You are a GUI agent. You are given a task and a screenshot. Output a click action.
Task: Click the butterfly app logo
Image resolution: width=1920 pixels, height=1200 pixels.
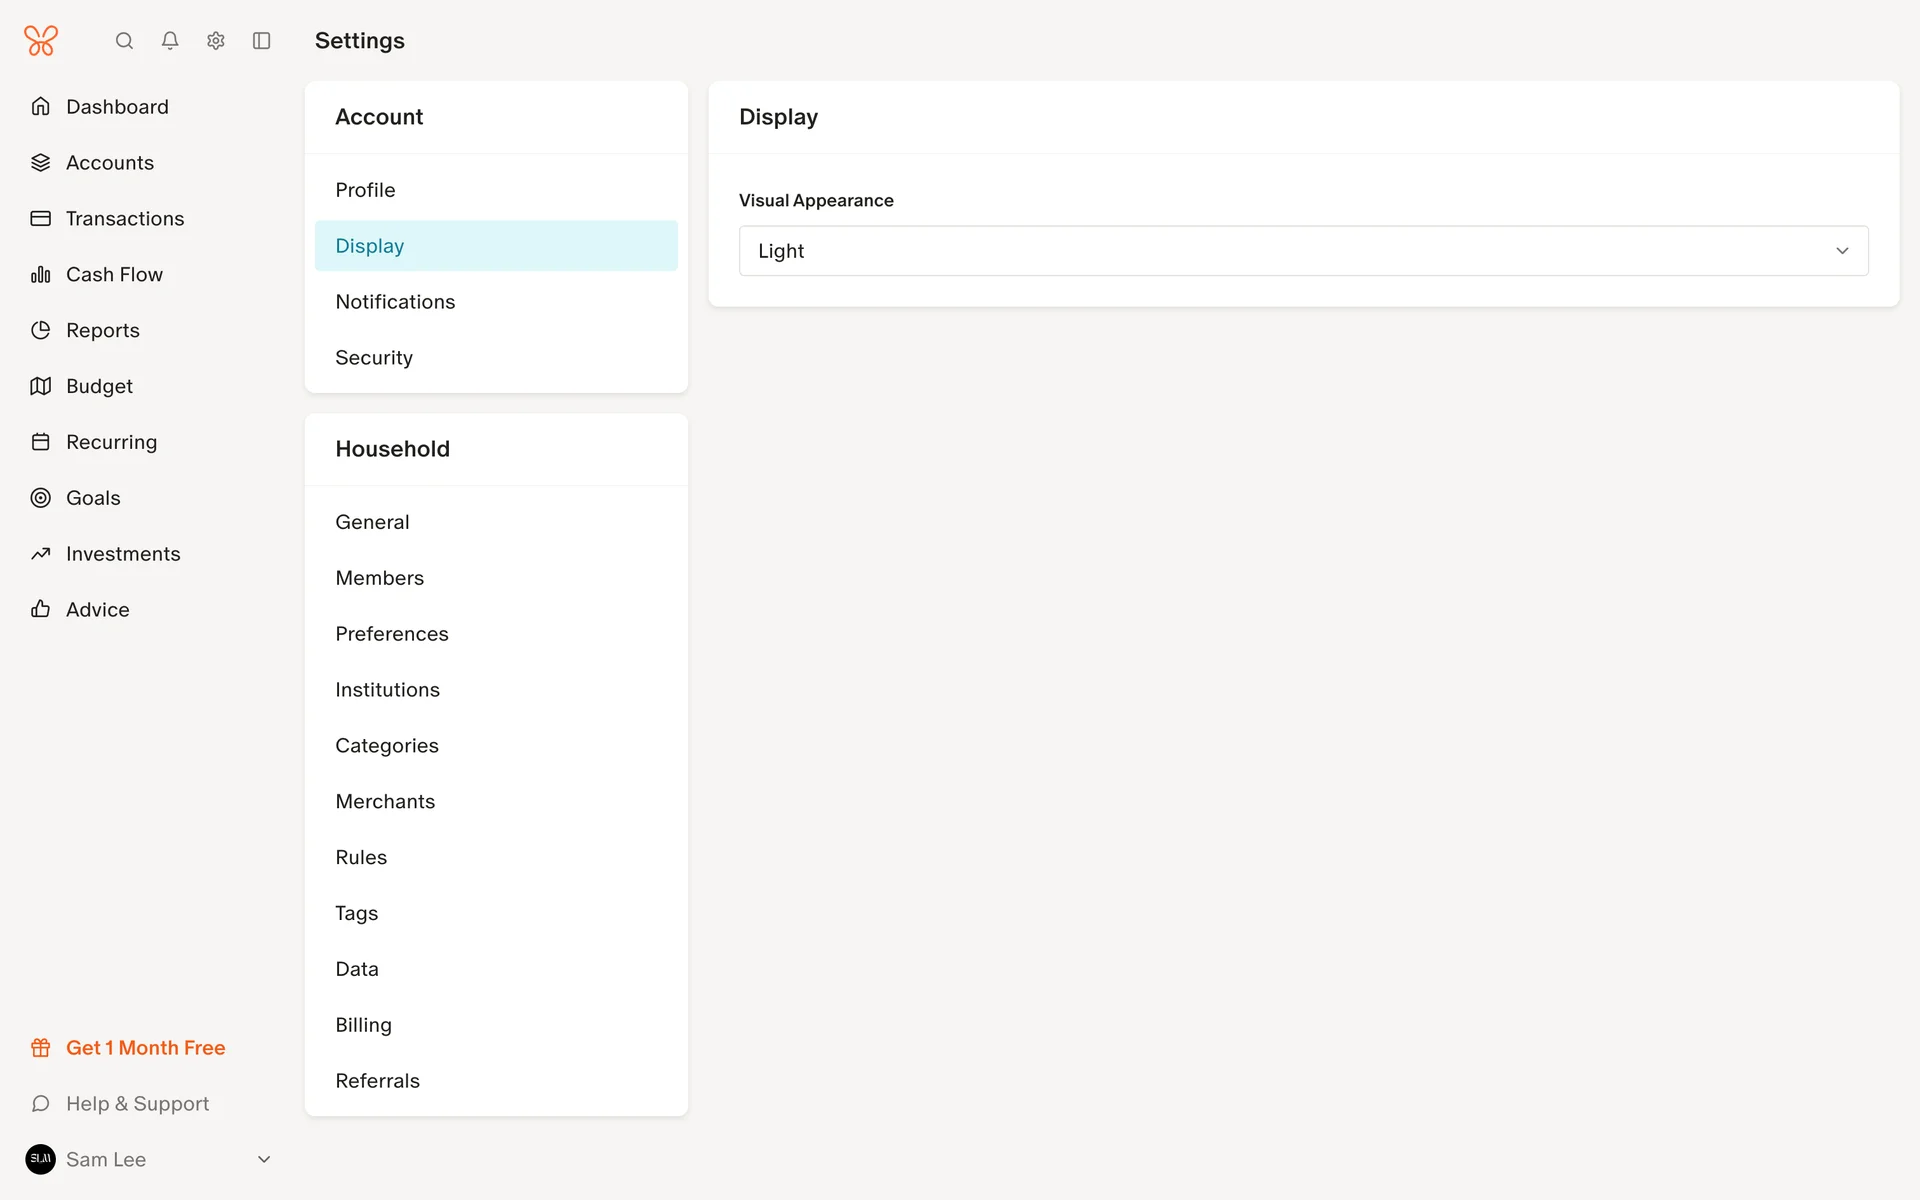[41, 41]
